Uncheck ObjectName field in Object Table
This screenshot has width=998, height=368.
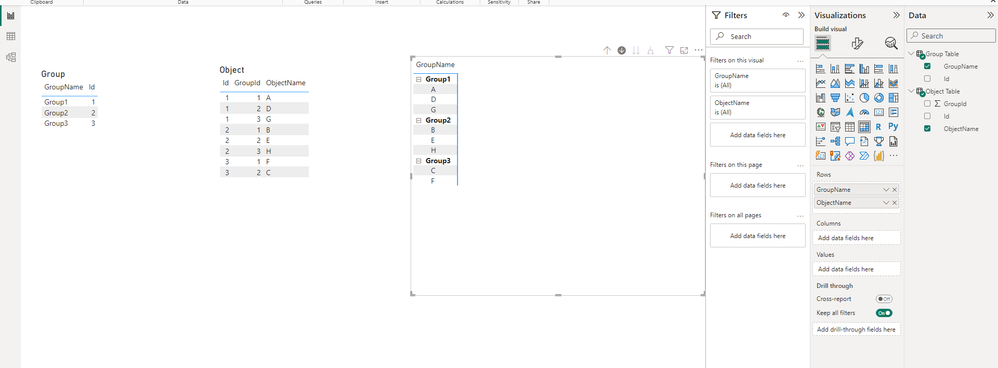[x=927, y=129]
